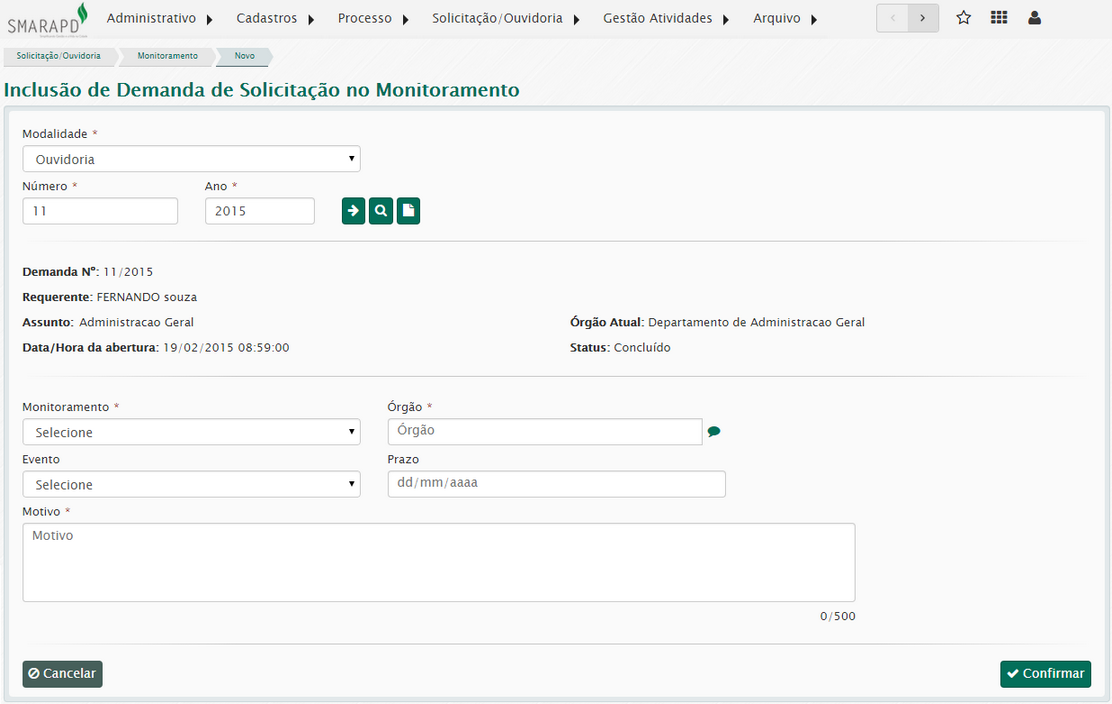
Task: Click the SMARAPD logo
Action: click(x=48, y=19)
